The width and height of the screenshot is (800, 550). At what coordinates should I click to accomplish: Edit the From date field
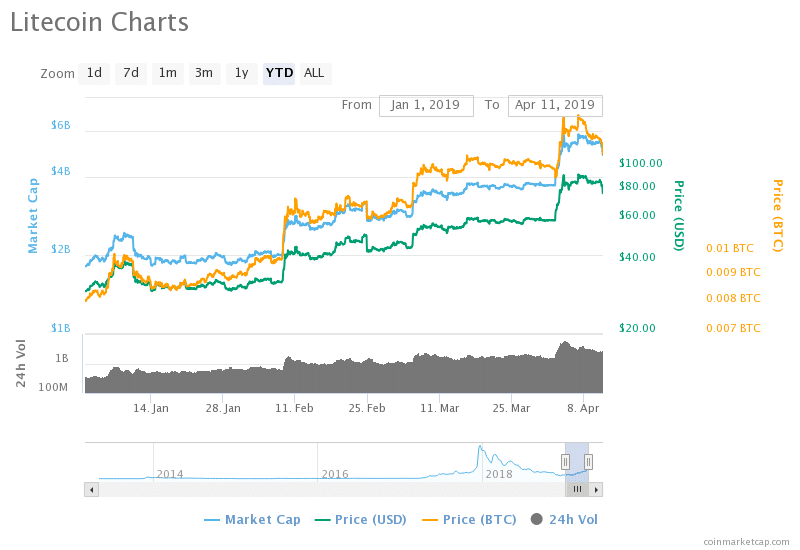[426, 106]
